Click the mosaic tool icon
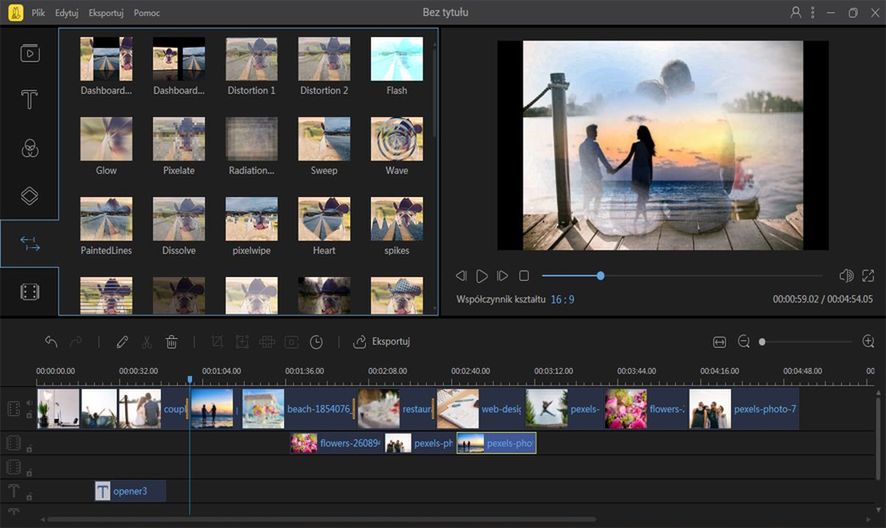 tap(267, 341)
